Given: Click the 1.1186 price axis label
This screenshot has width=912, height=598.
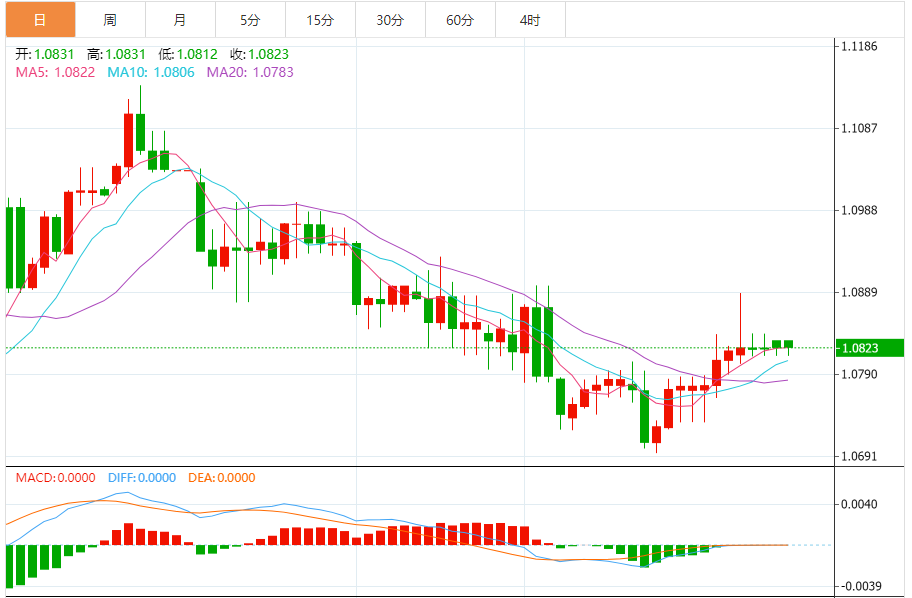Looking at the screenshot, I should pos(860,47).
